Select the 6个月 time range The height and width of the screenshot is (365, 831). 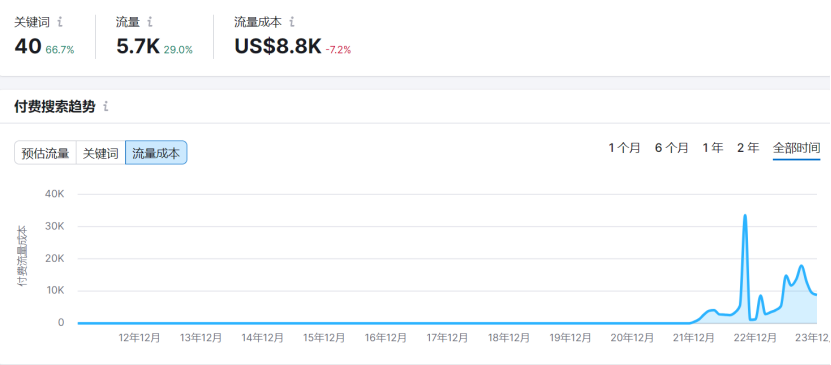671,148
